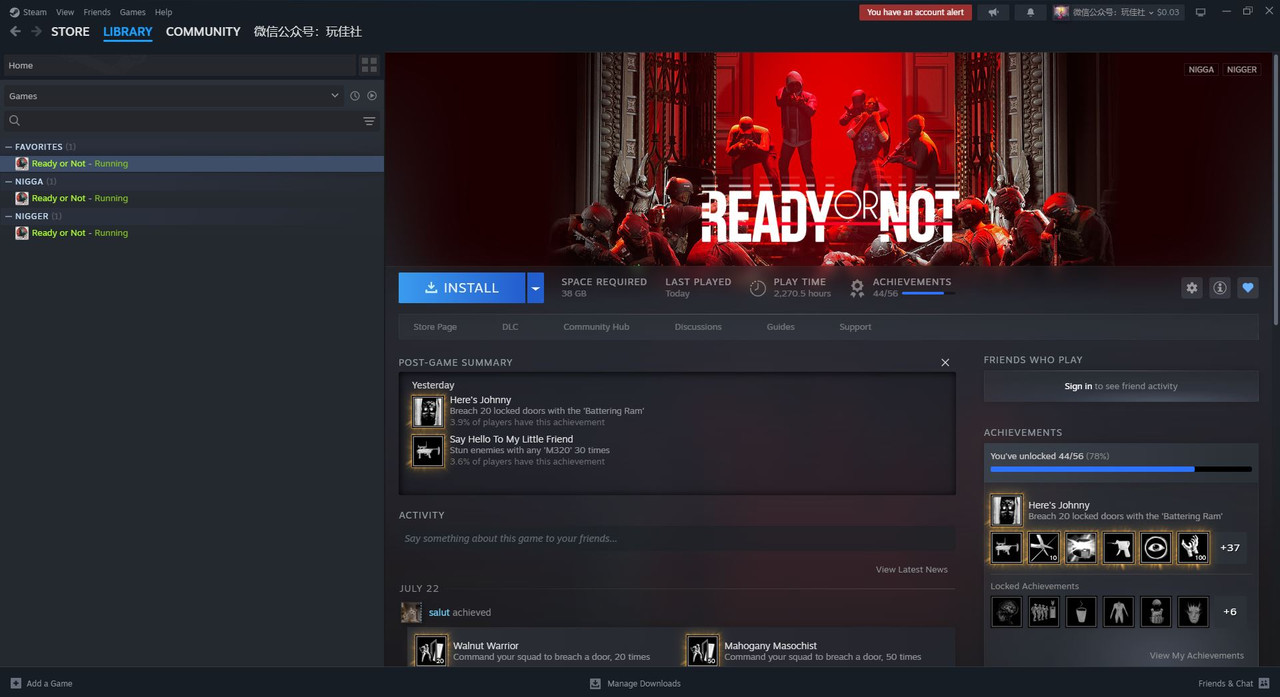
Task: Switch to Big Picture mode icon
Action: coord(1200,12)
